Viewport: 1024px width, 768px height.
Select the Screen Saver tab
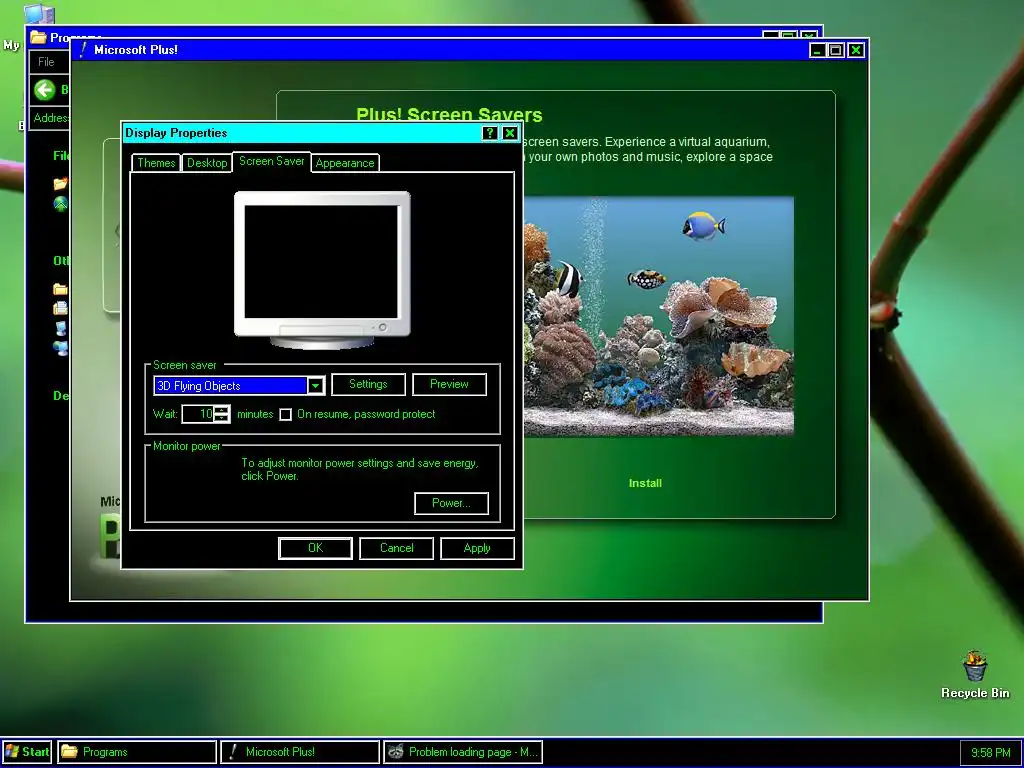point(272,161)
